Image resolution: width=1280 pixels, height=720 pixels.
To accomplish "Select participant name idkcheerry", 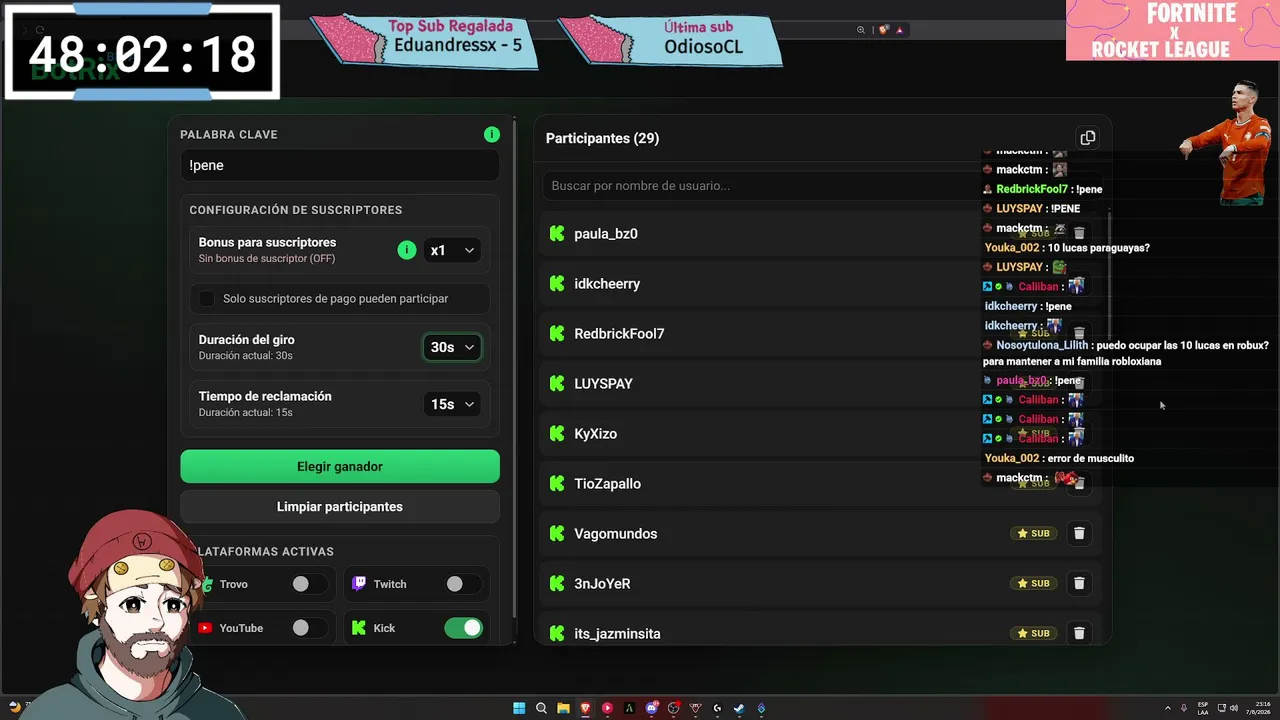I will click(607, 284).
